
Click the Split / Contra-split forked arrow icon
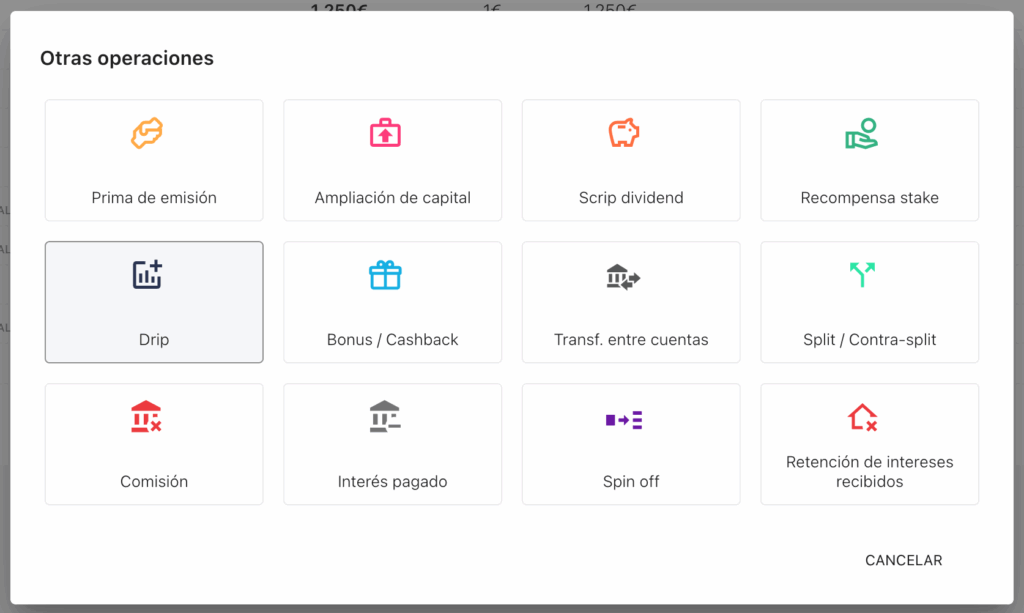(861, 275)
